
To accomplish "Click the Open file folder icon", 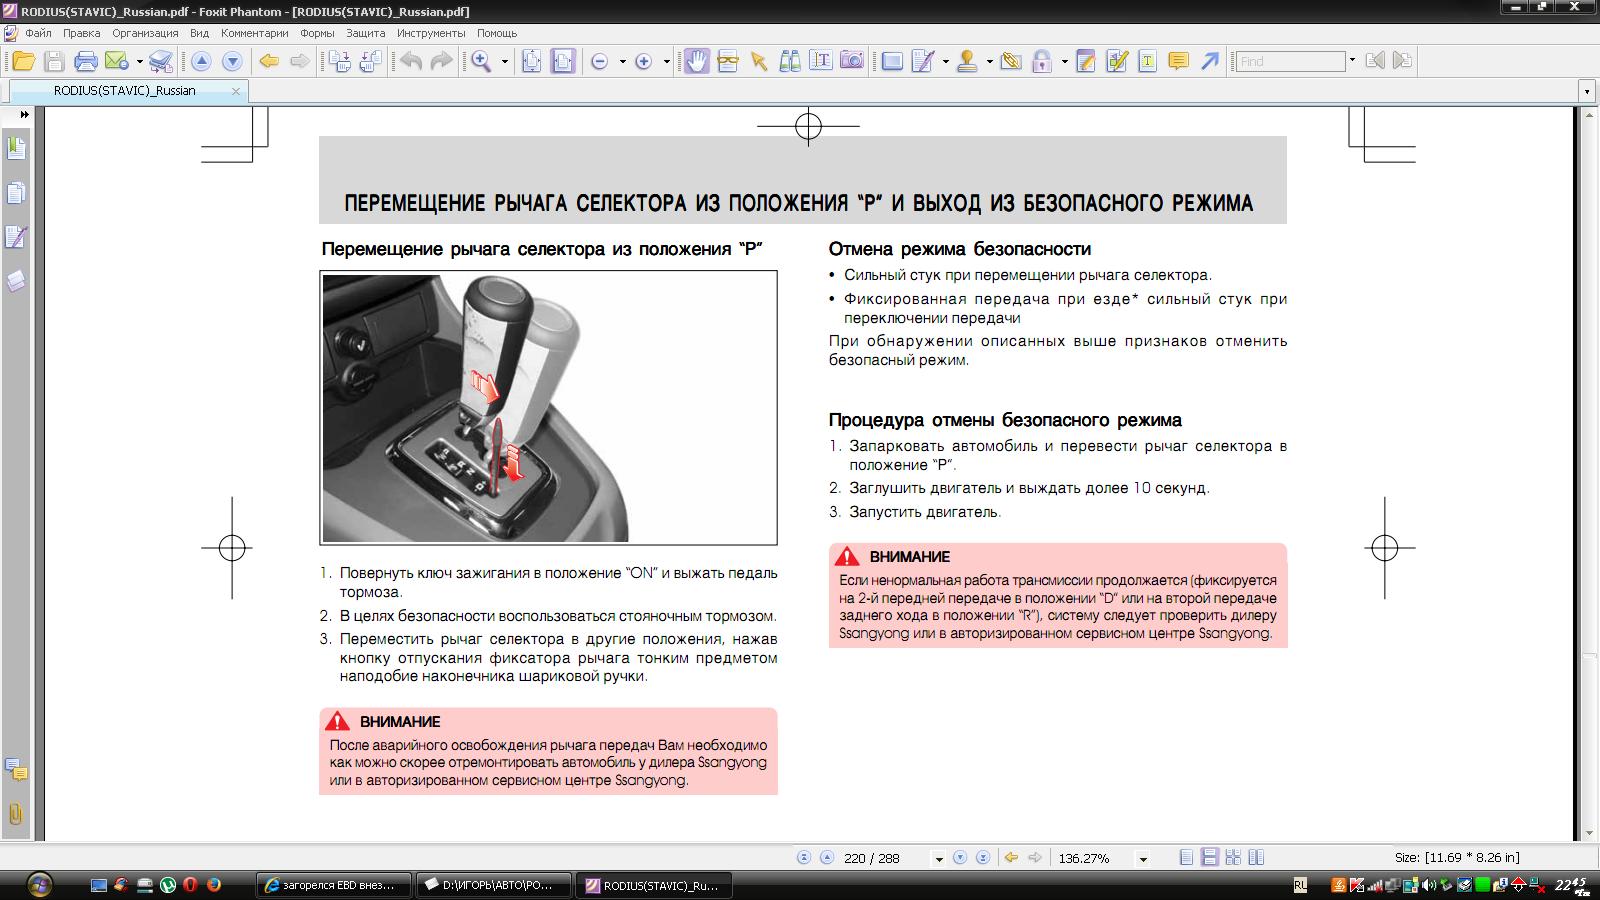I will coord(22,62).
